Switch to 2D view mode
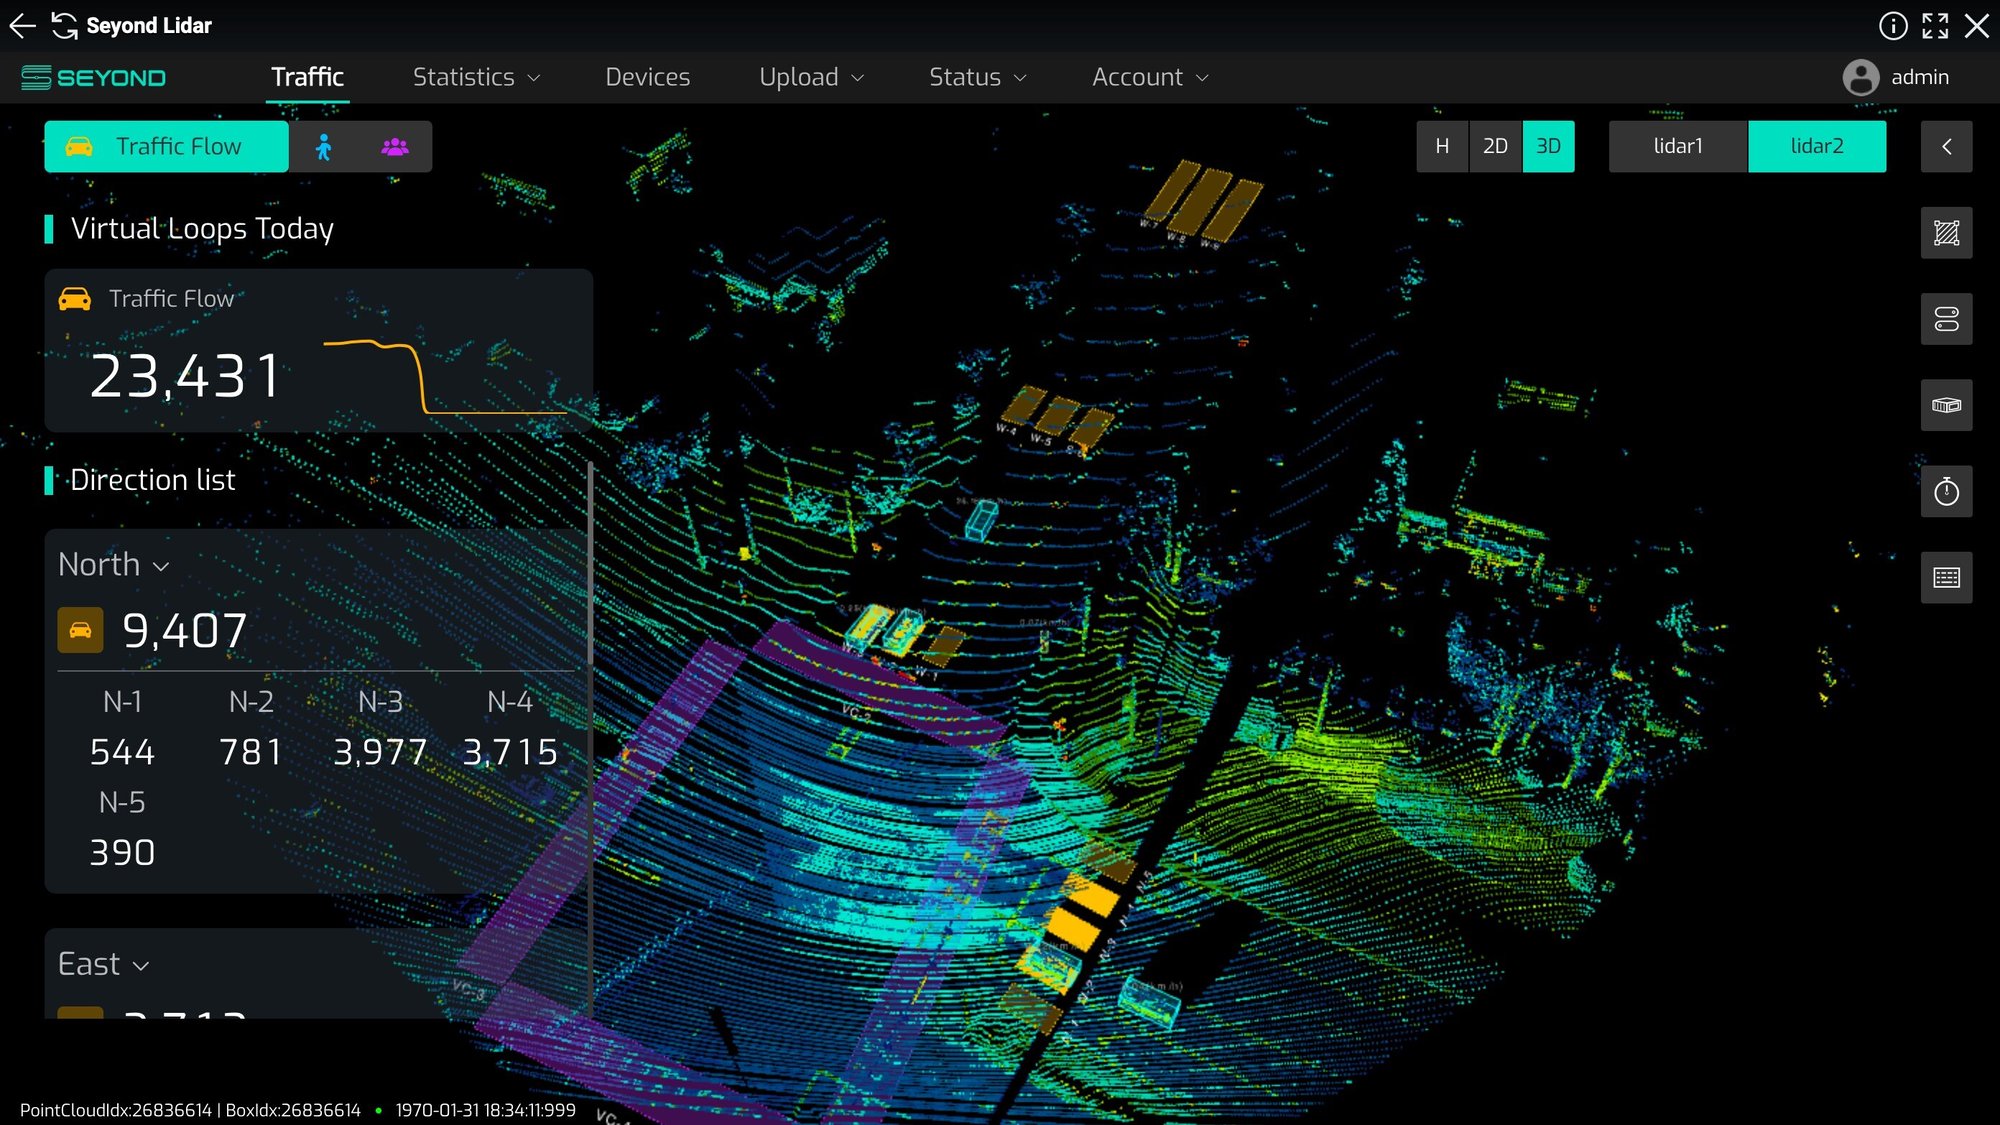 pos(1495,146)
